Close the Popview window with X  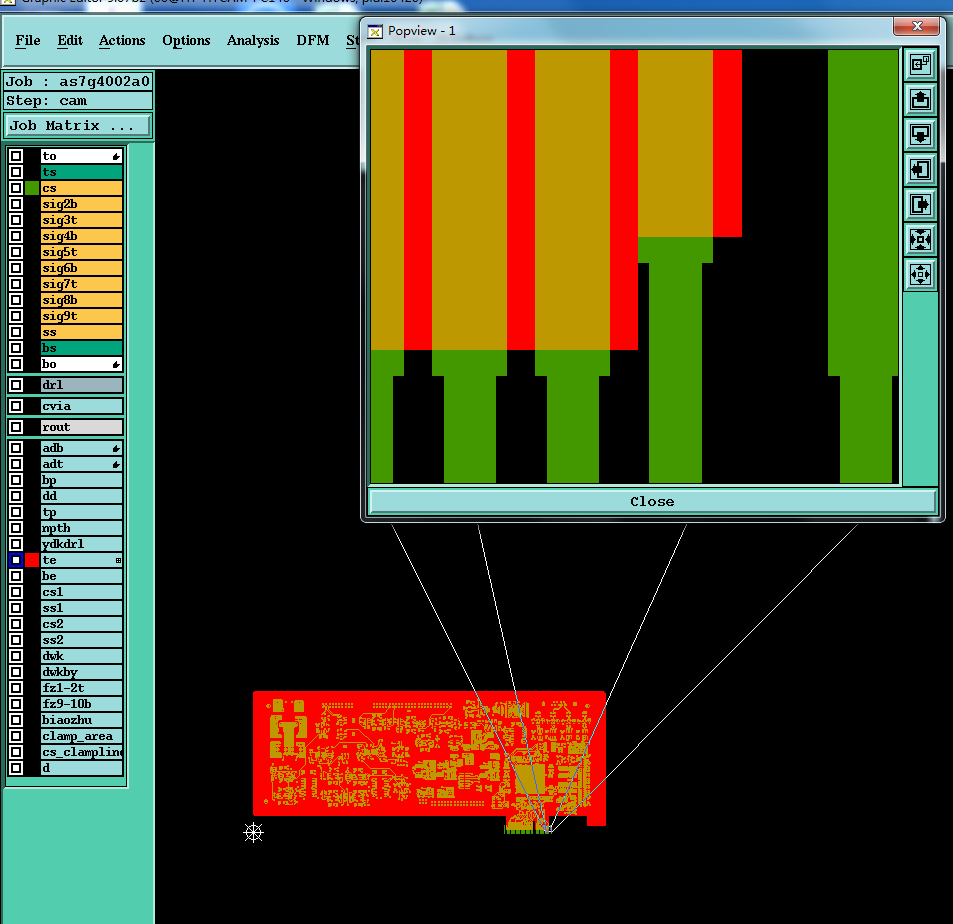tap(918, 26)
